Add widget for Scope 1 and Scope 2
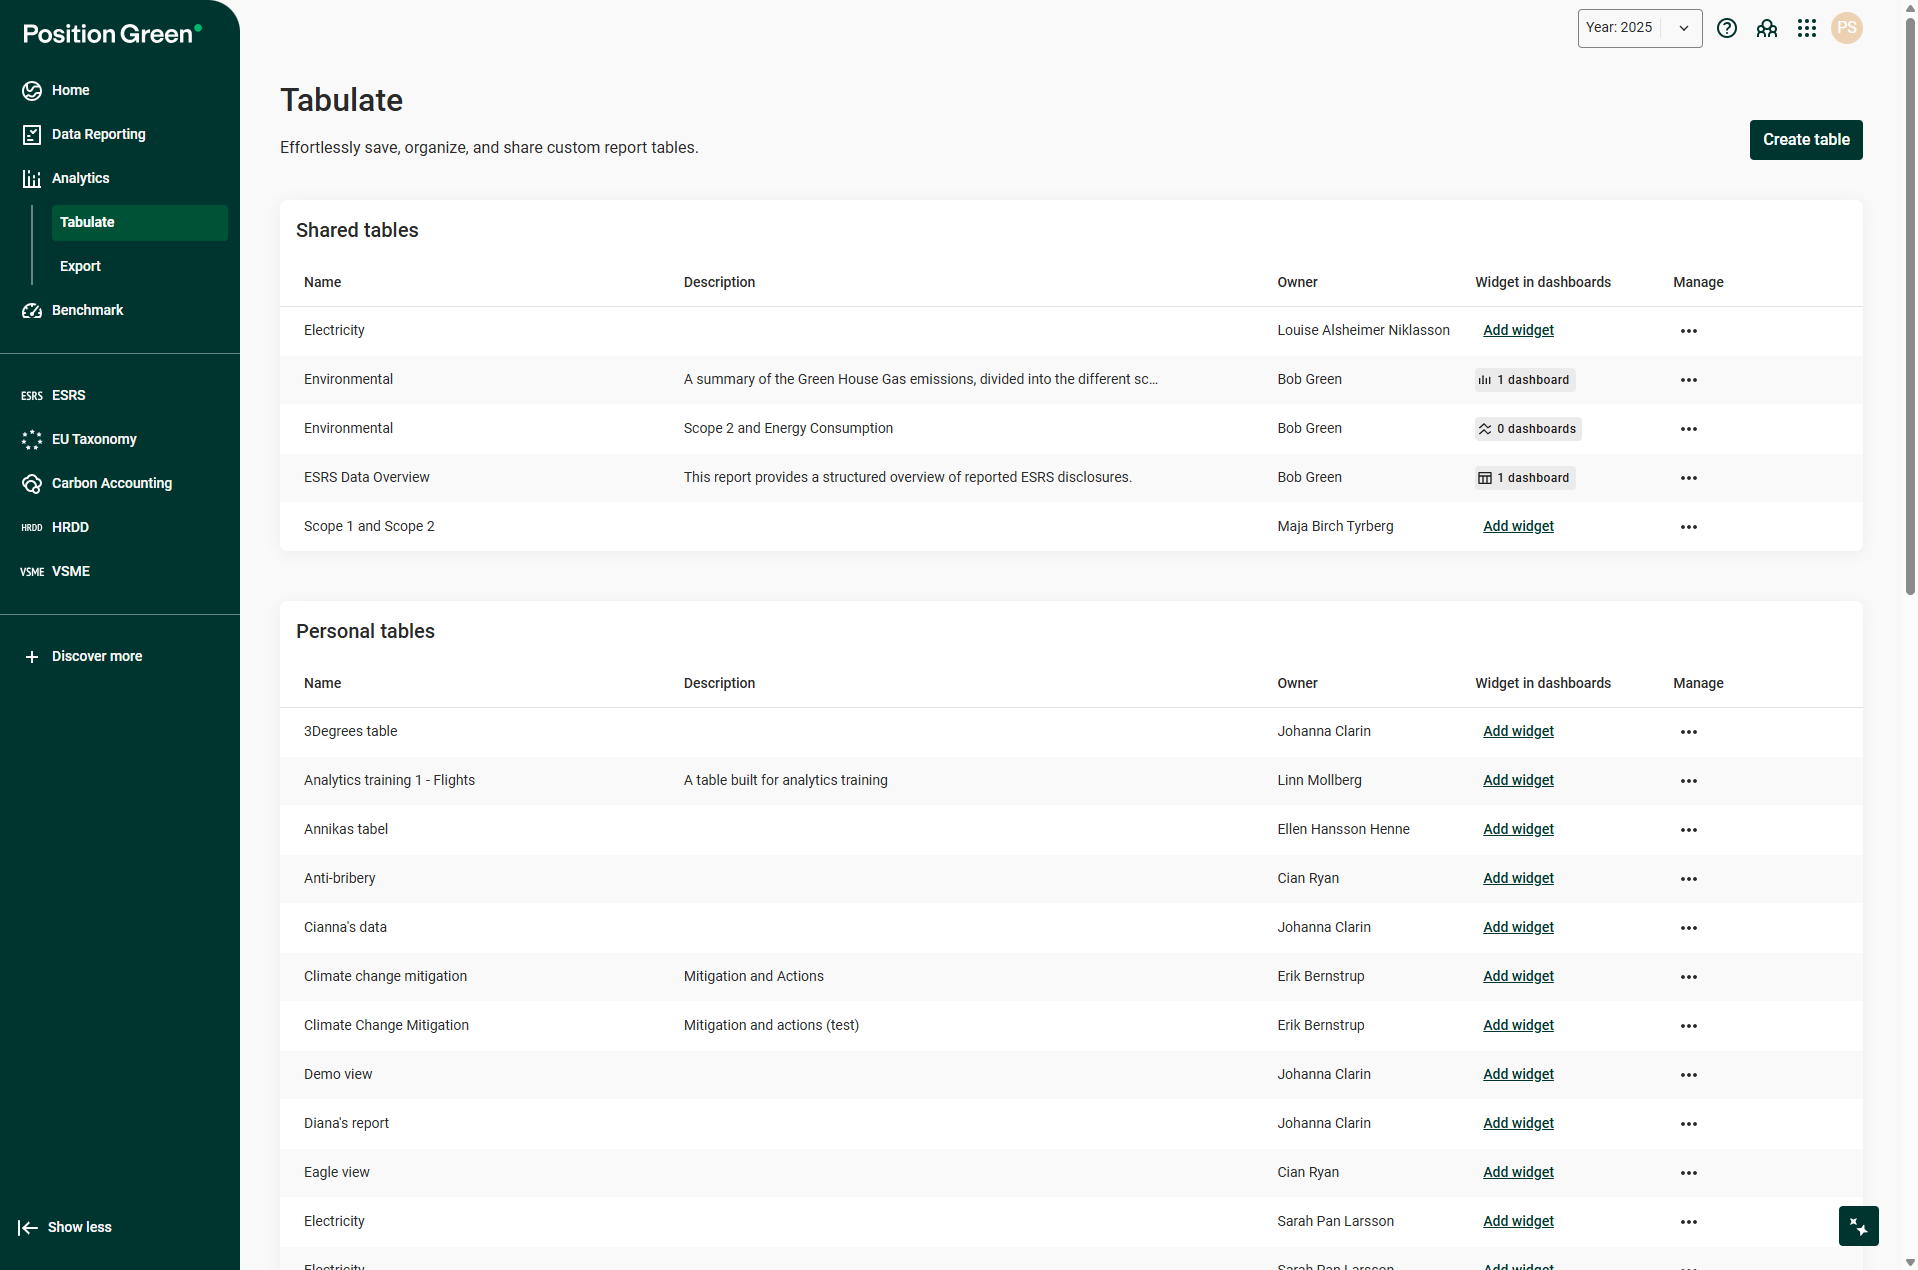This screenshot has height=1270, width=1918. click(x=1518, y=526)
